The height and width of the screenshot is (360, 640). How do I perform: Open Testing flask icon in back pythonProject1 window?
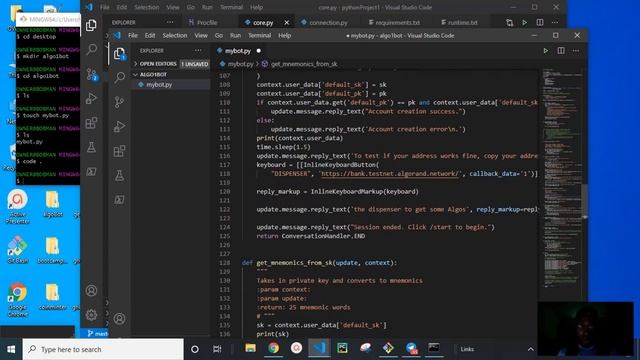coord(91,147)
